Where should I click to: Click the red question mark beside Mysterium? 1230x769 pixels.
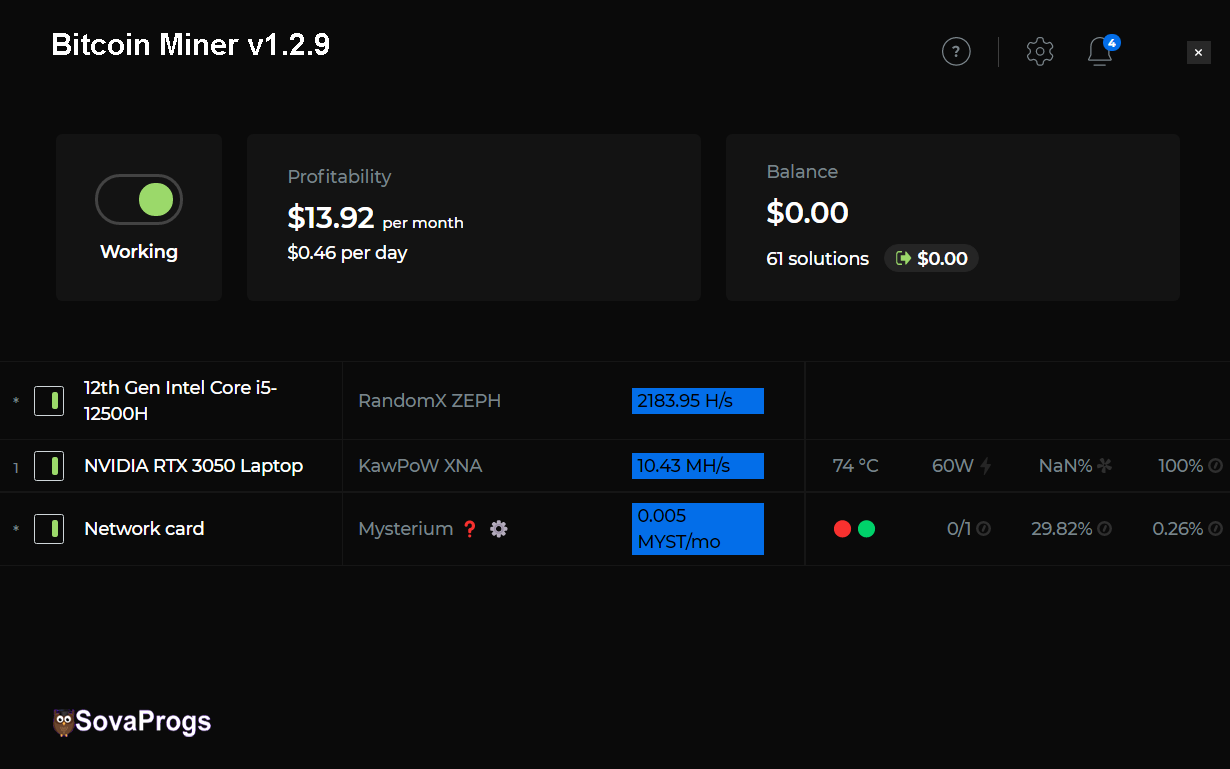[x=470, y=529]
